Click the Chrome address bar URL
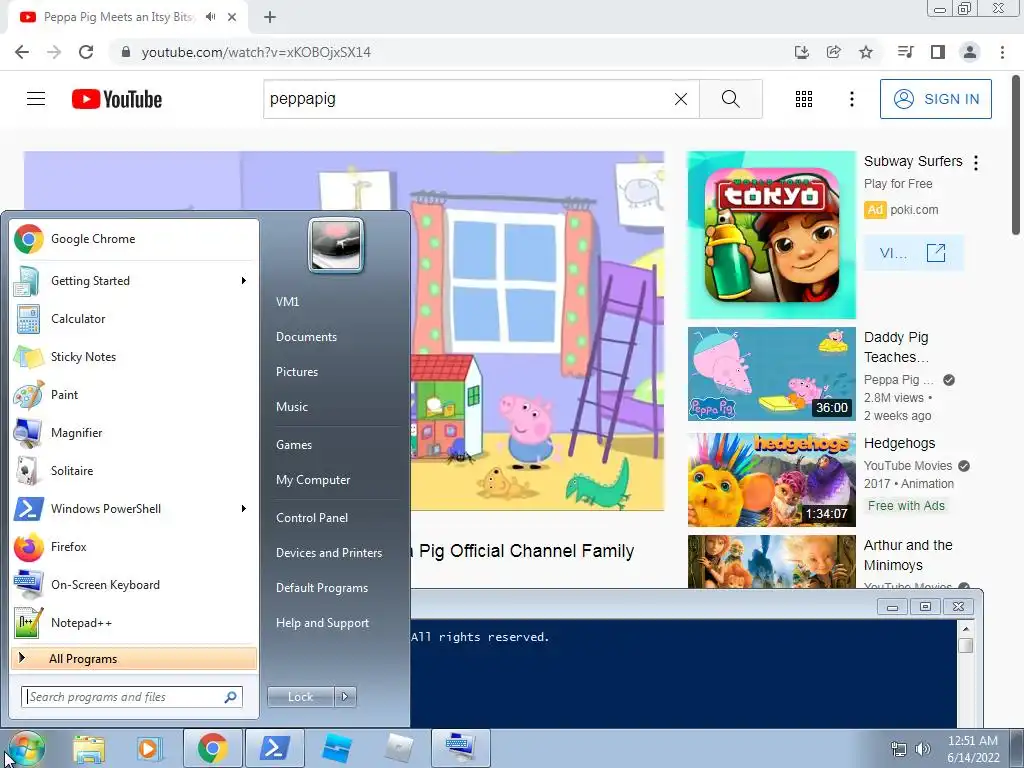 tap(256, 52)
